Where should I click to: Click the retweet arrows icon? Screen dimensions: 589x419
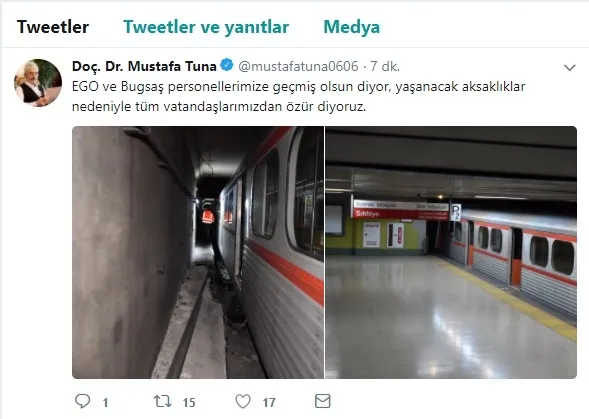point(163,401)
